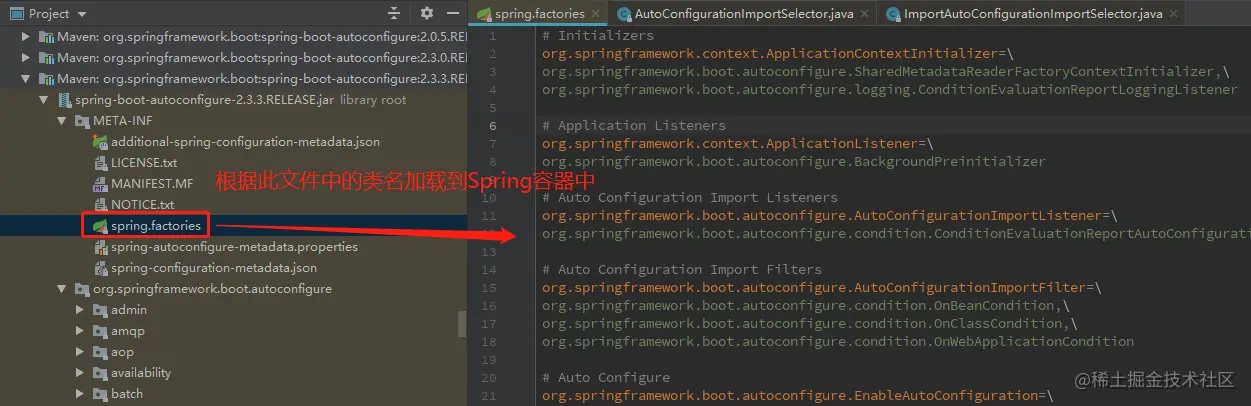Click the aop package folder icon
1251x406 pixels.
tap(100, 351)
